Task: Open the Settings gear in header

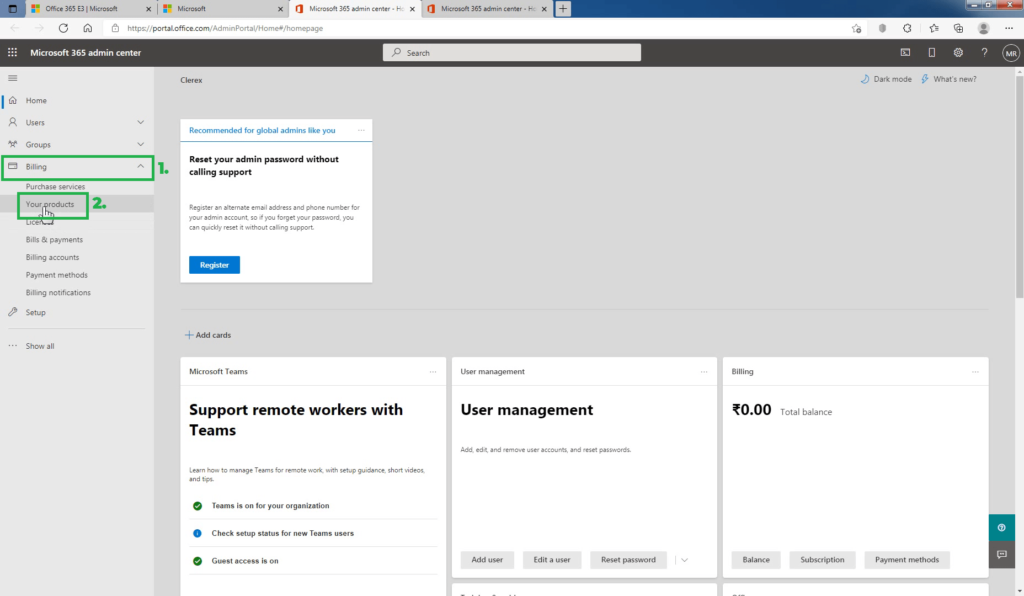Action: (958, 53)
